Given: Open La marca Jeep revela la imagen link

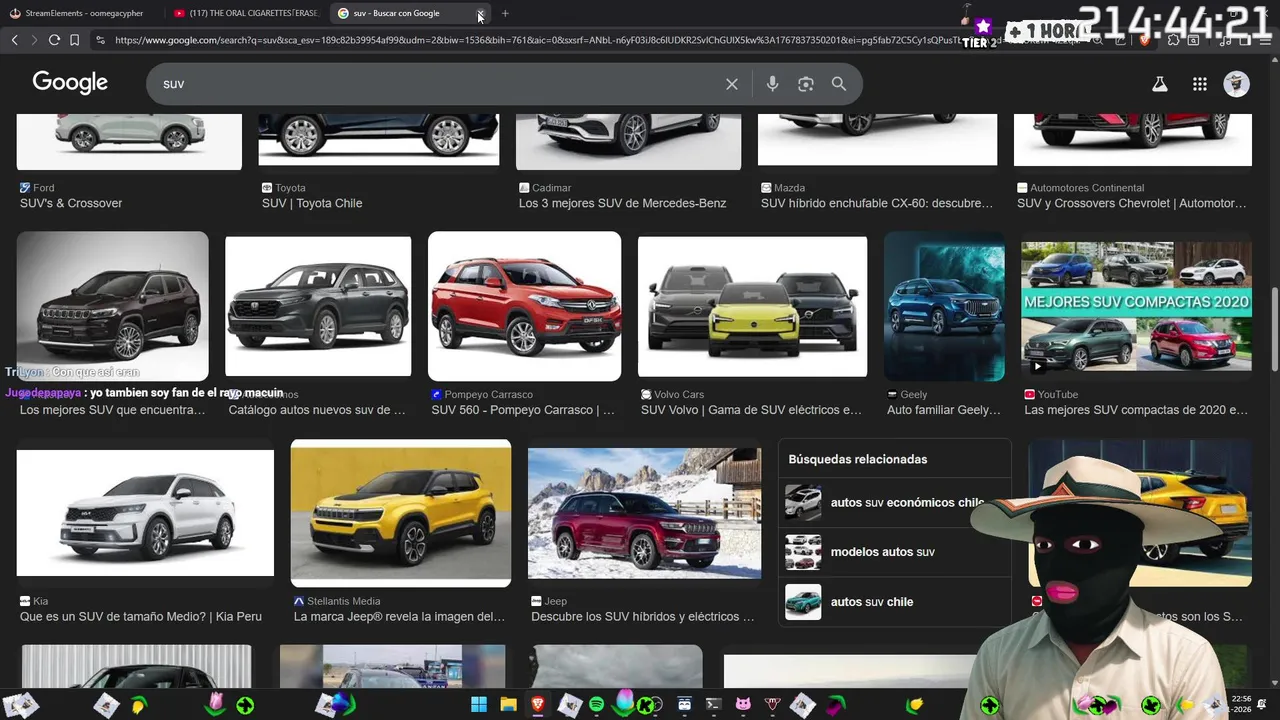Looking at the screenshot, I should (400, 617).
